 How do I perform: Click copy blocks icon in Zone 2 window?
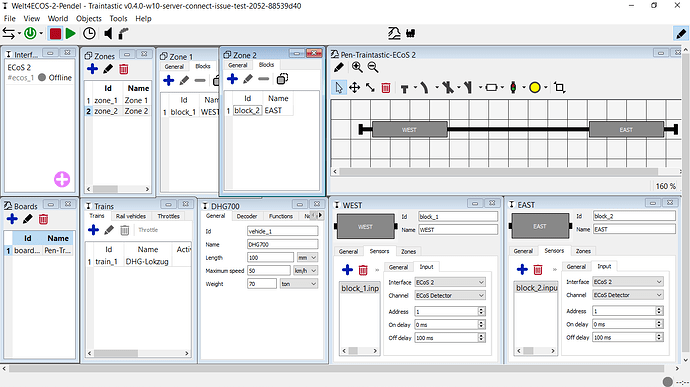(282, 79)
